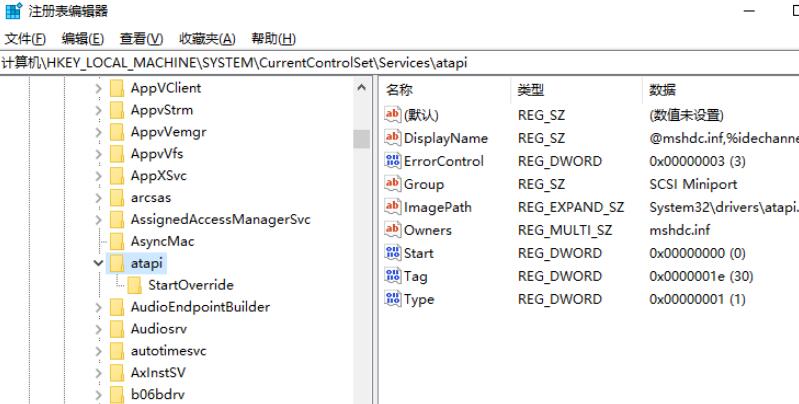
Task: Open the 文件(F) menu
Action: 25,39
